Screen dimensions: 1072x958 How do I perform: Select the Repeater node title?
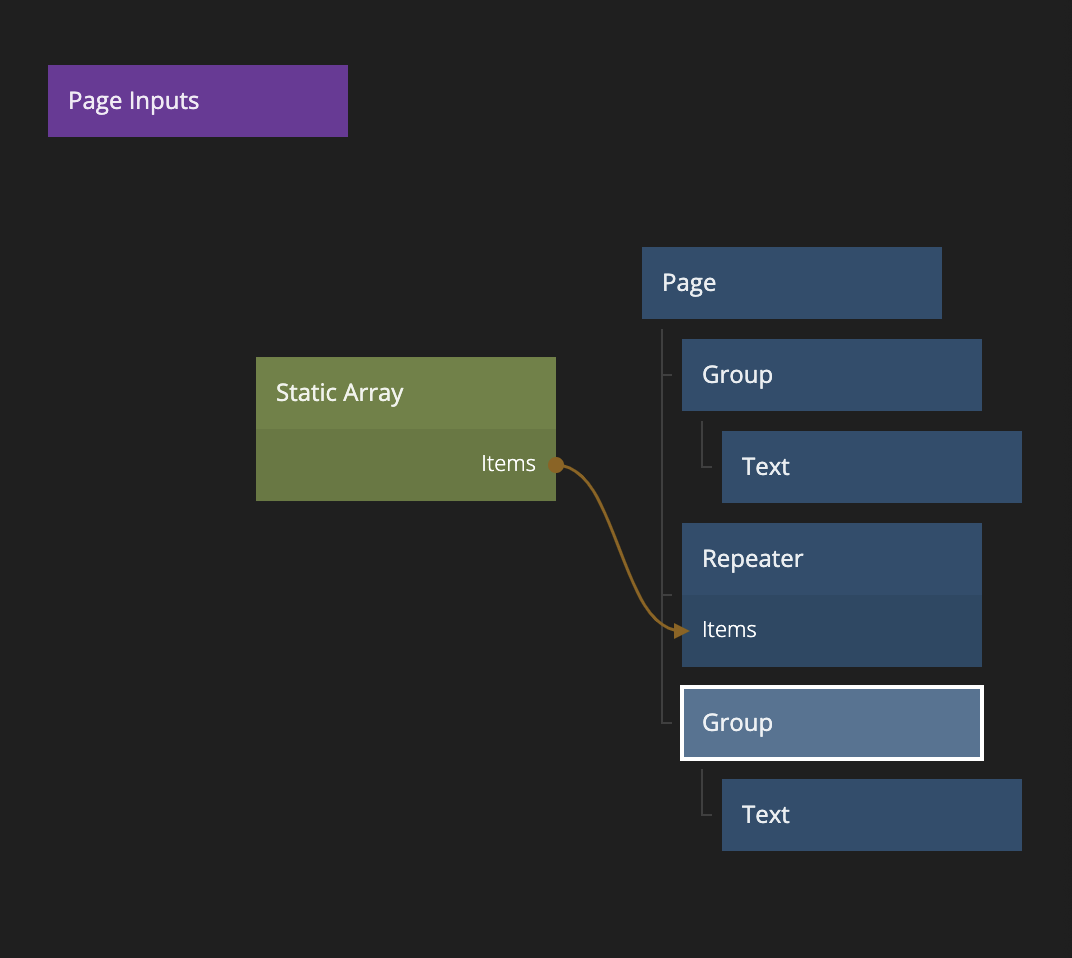831,559
